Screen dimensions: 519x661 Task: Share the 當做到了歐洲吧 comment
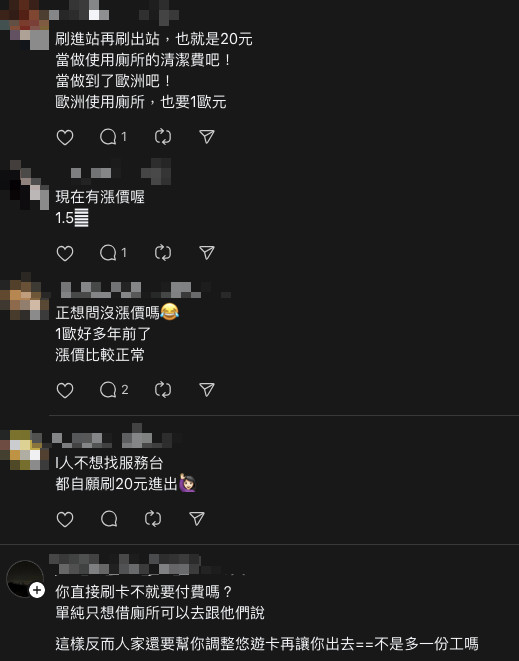(x=207, y=137)
